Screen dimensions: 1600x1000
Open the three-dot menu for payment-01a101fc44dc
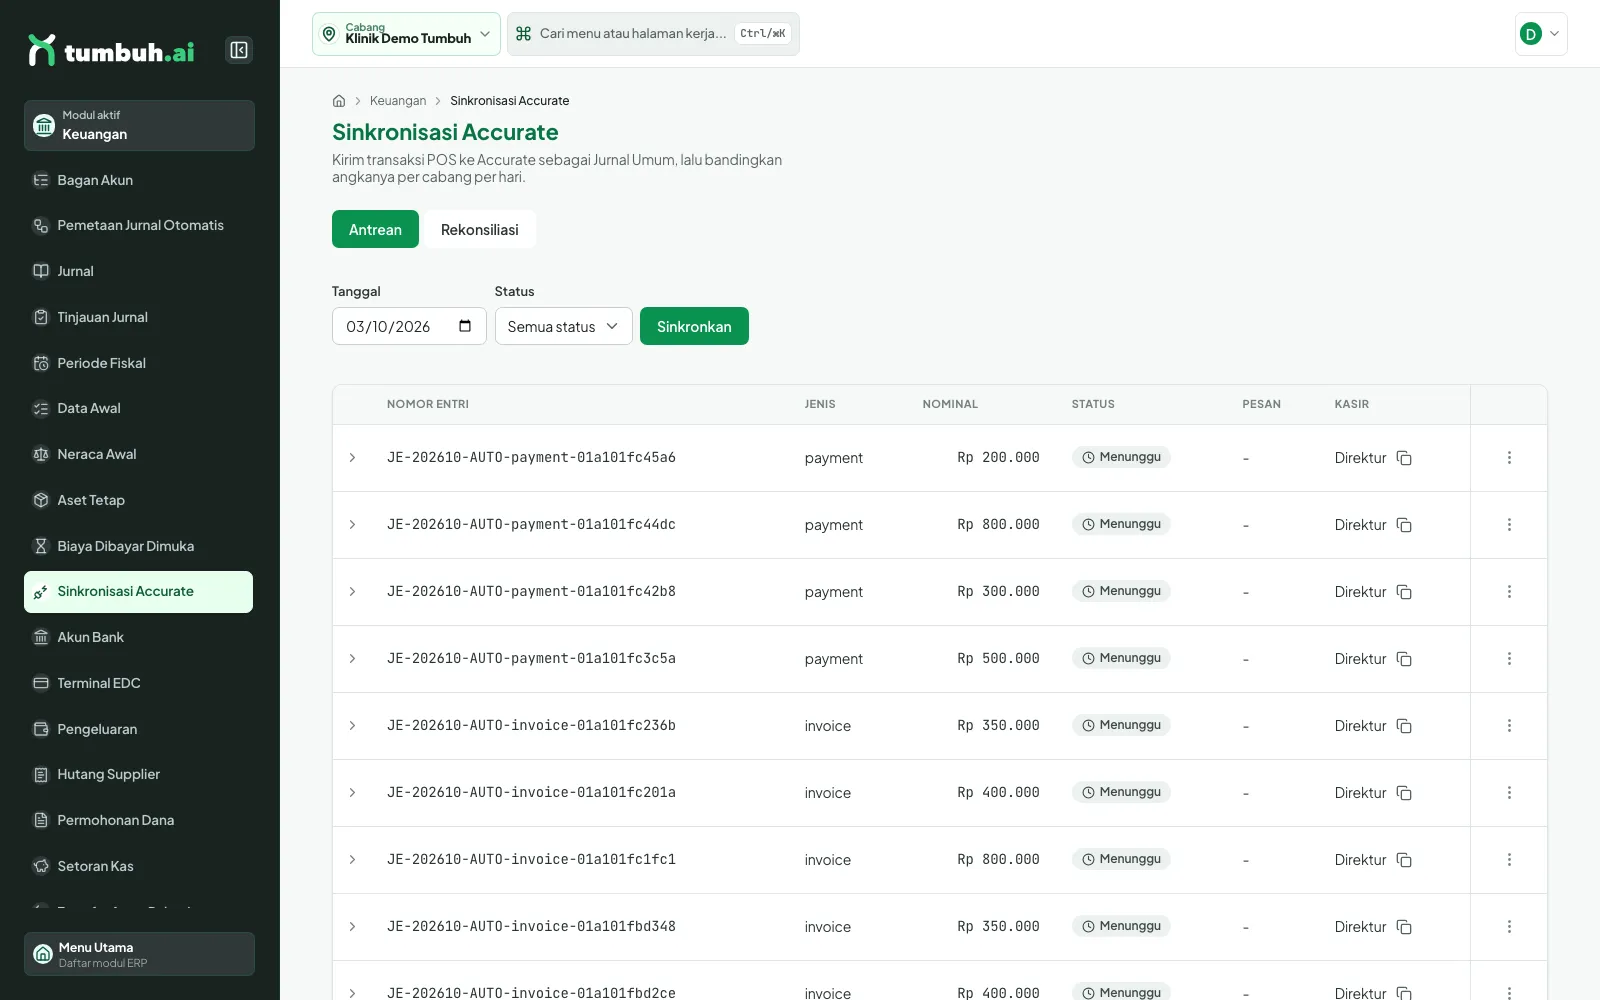pos(1509,525)
